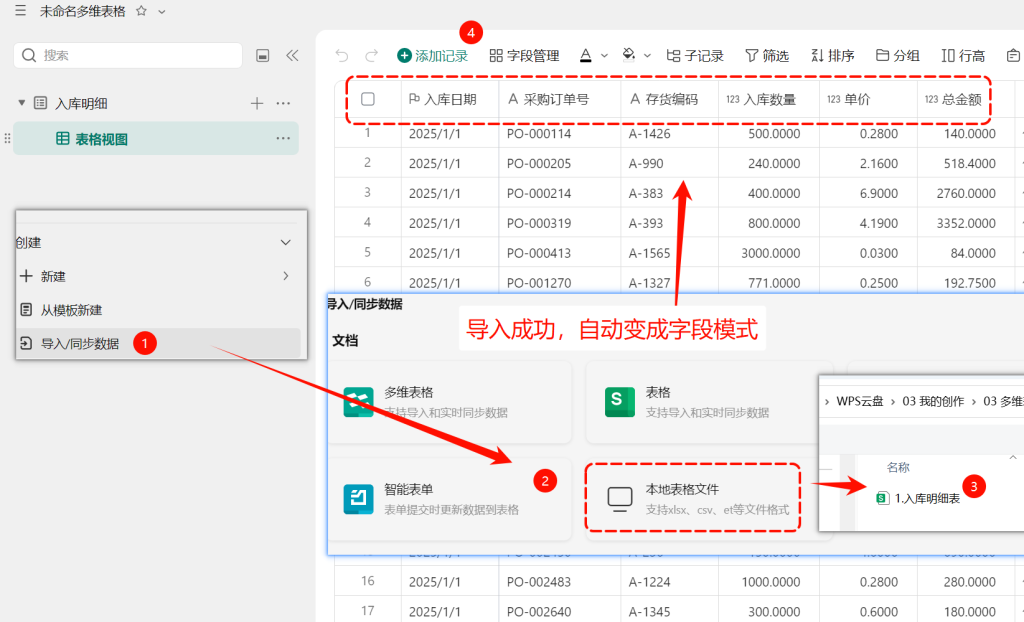Viewport: 1024px width, 622px height.
Task: Add a new view with plus icon
Action: 257,103
